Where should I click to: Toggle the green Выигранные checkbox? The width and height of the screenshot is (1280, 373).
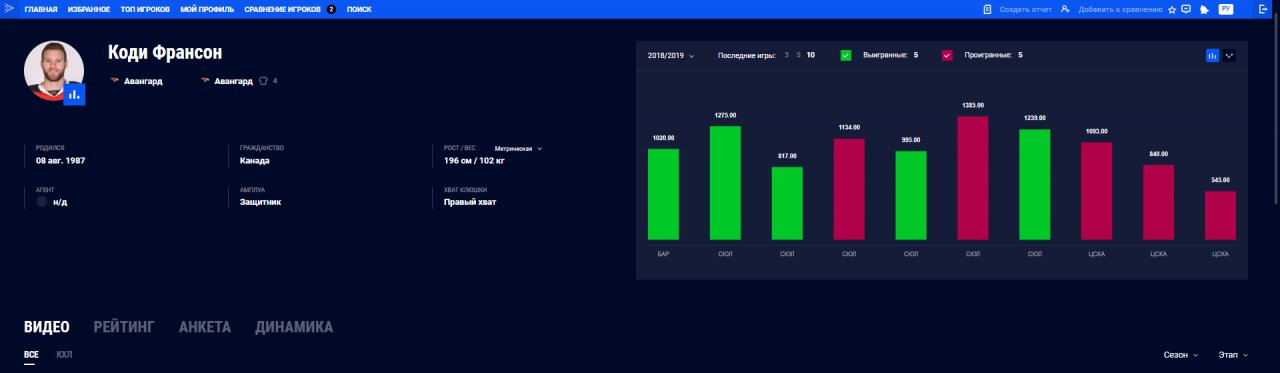click(846, 55)
